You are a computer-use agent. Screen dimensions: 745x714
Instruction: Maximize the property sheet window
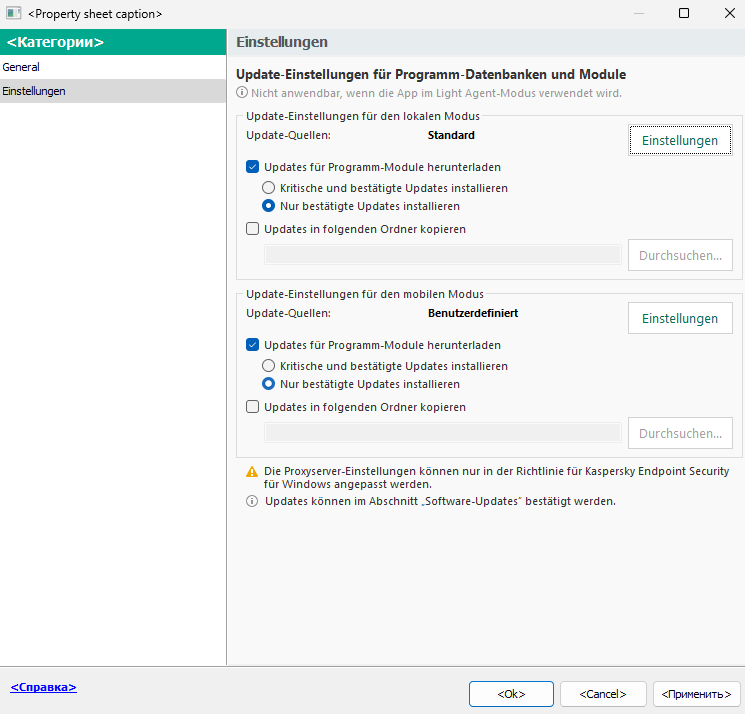684,14
